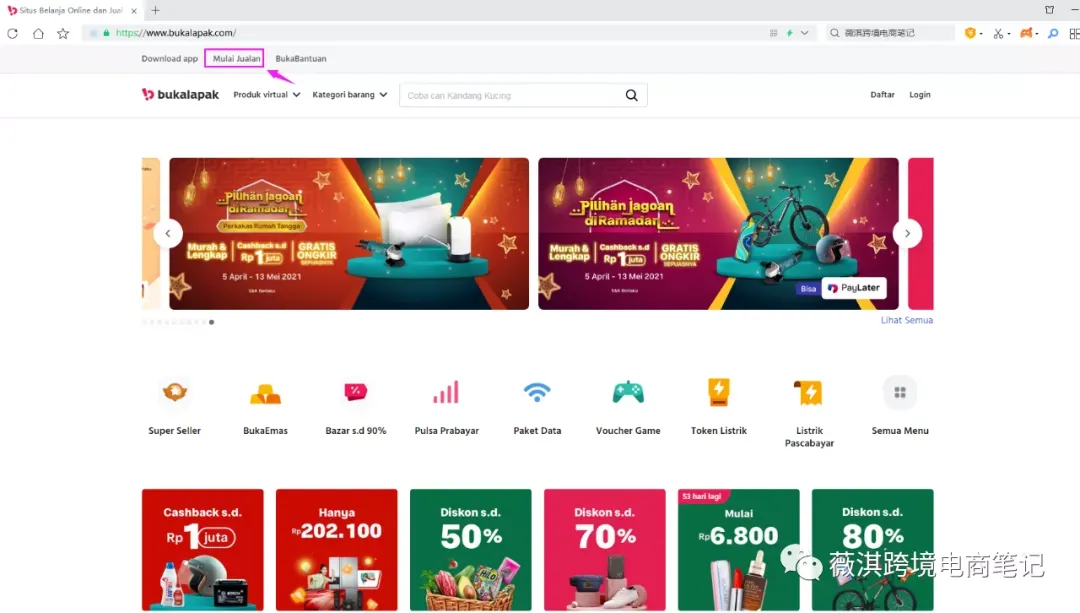Open the PayLater Ramadan bicycle banner

click(718, 233)
